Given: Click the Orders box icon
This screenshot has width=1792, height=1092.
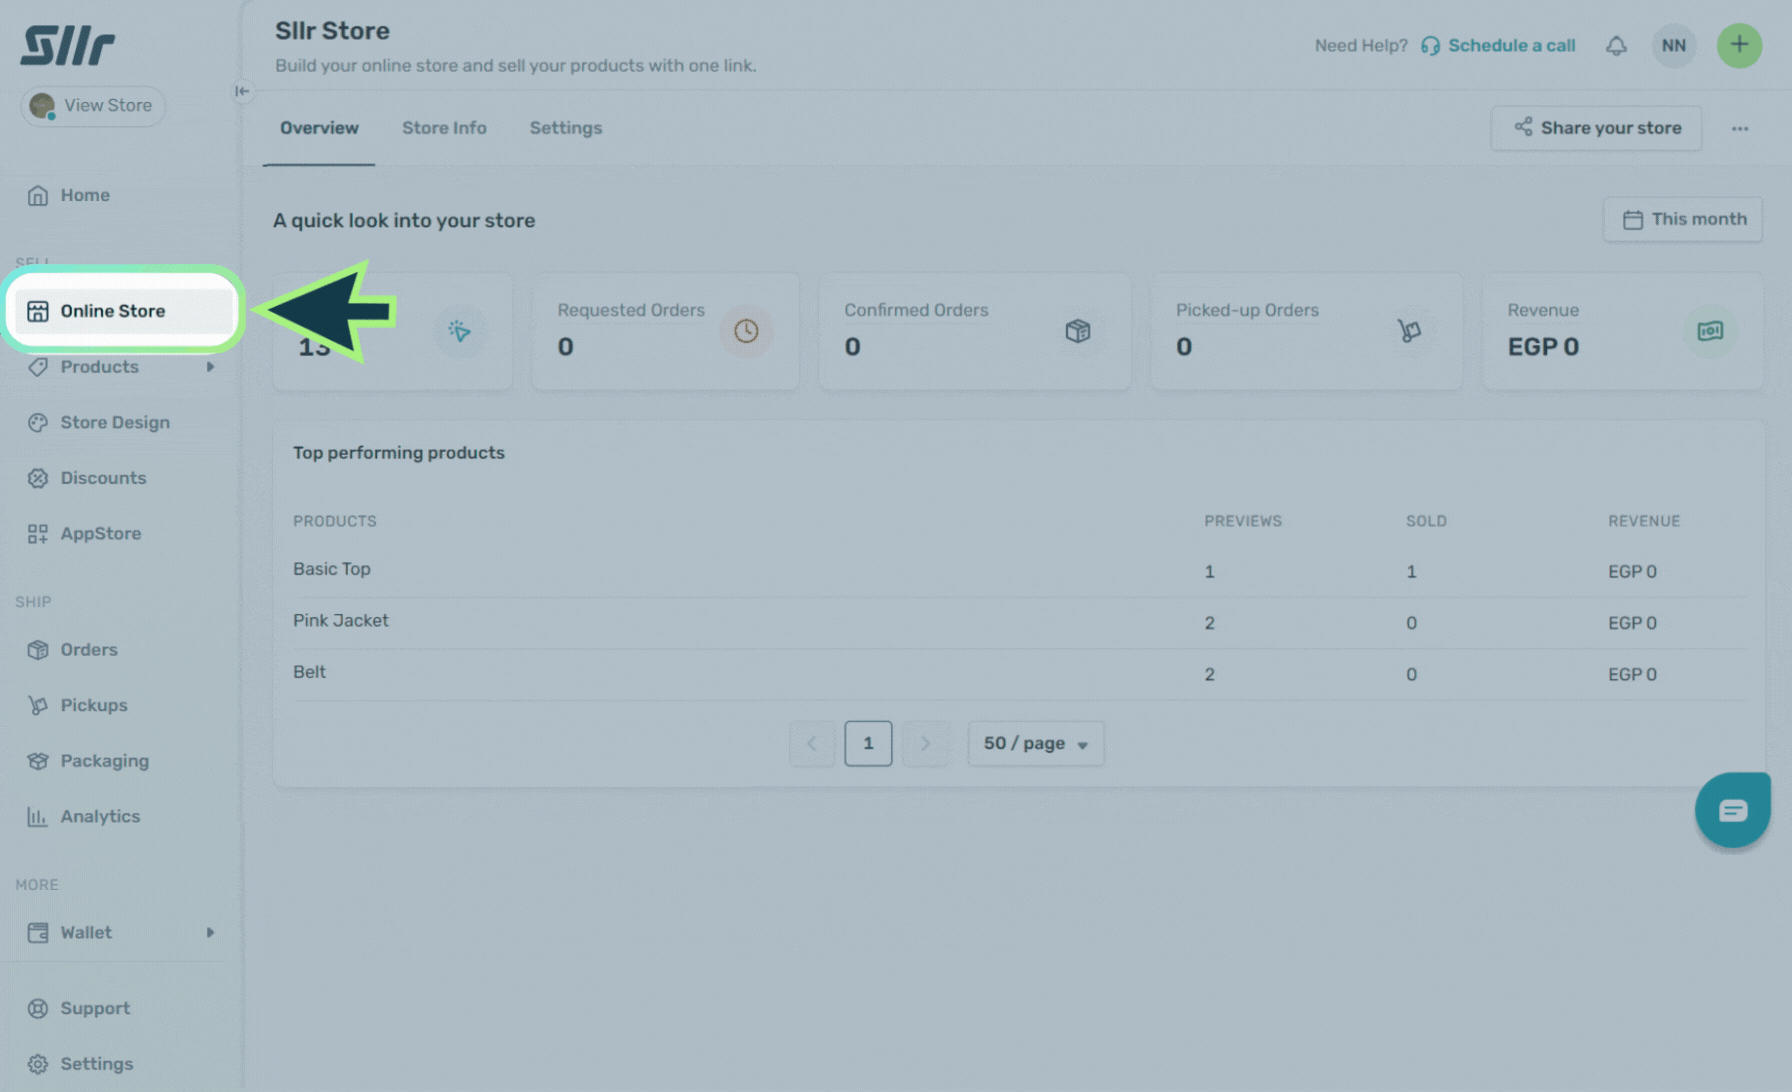Looking at the screenshot, I should [38, 650].
